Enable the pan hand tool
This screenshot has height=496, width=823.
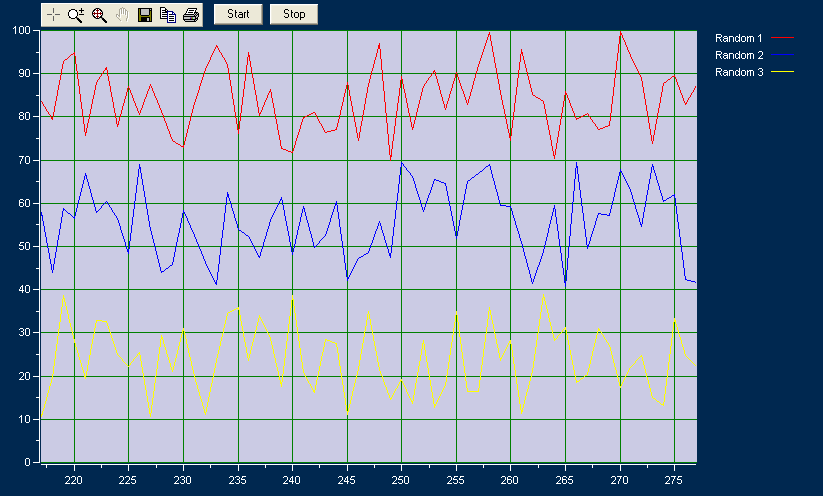click(x=122, y=14)
